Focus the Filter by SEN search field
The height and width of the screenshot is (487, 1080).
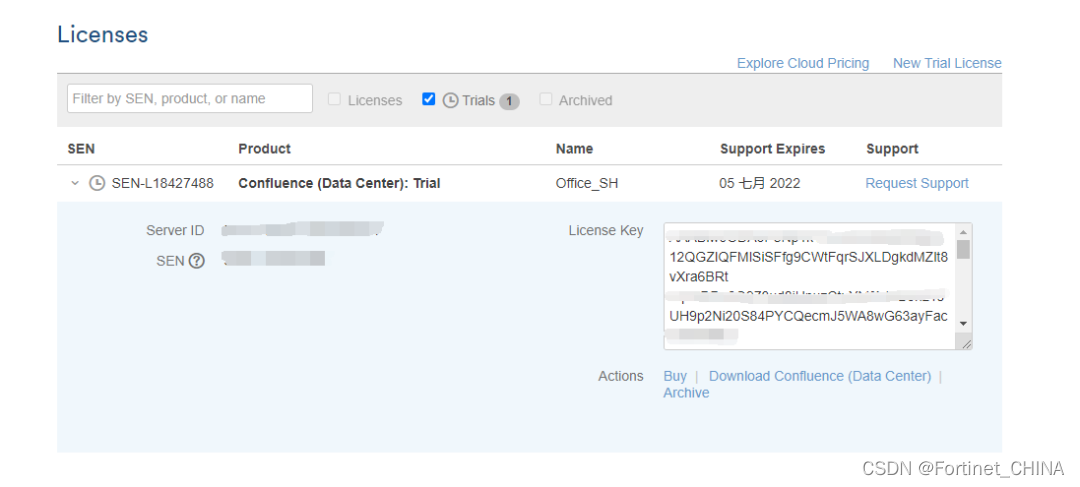pyautogui.click(x=190, y=99)
